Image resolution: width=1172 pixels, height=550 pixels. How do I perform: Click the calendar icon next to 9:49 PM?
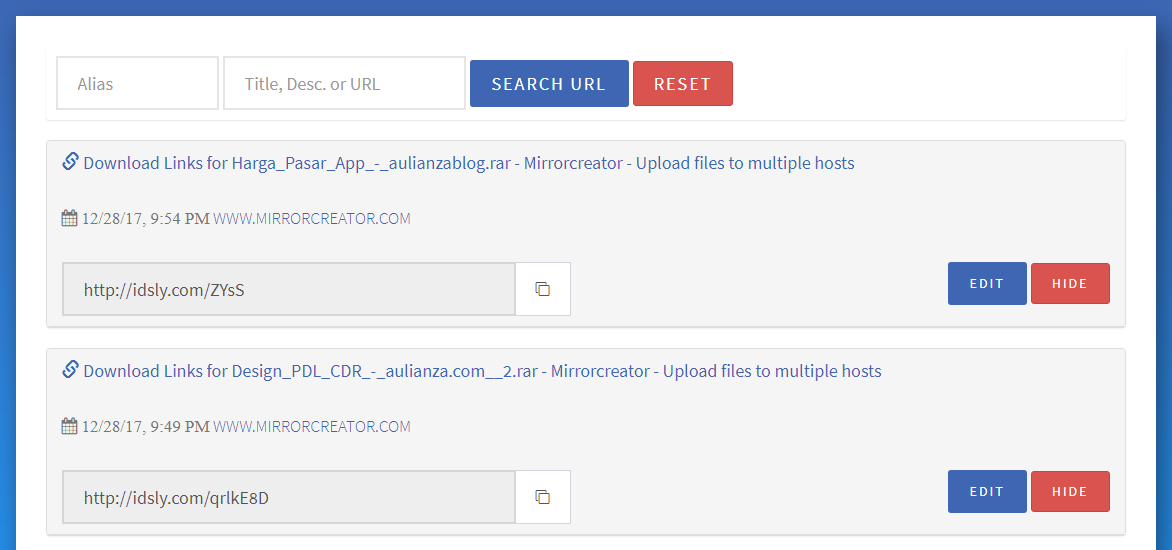click(x=70, y=426)
